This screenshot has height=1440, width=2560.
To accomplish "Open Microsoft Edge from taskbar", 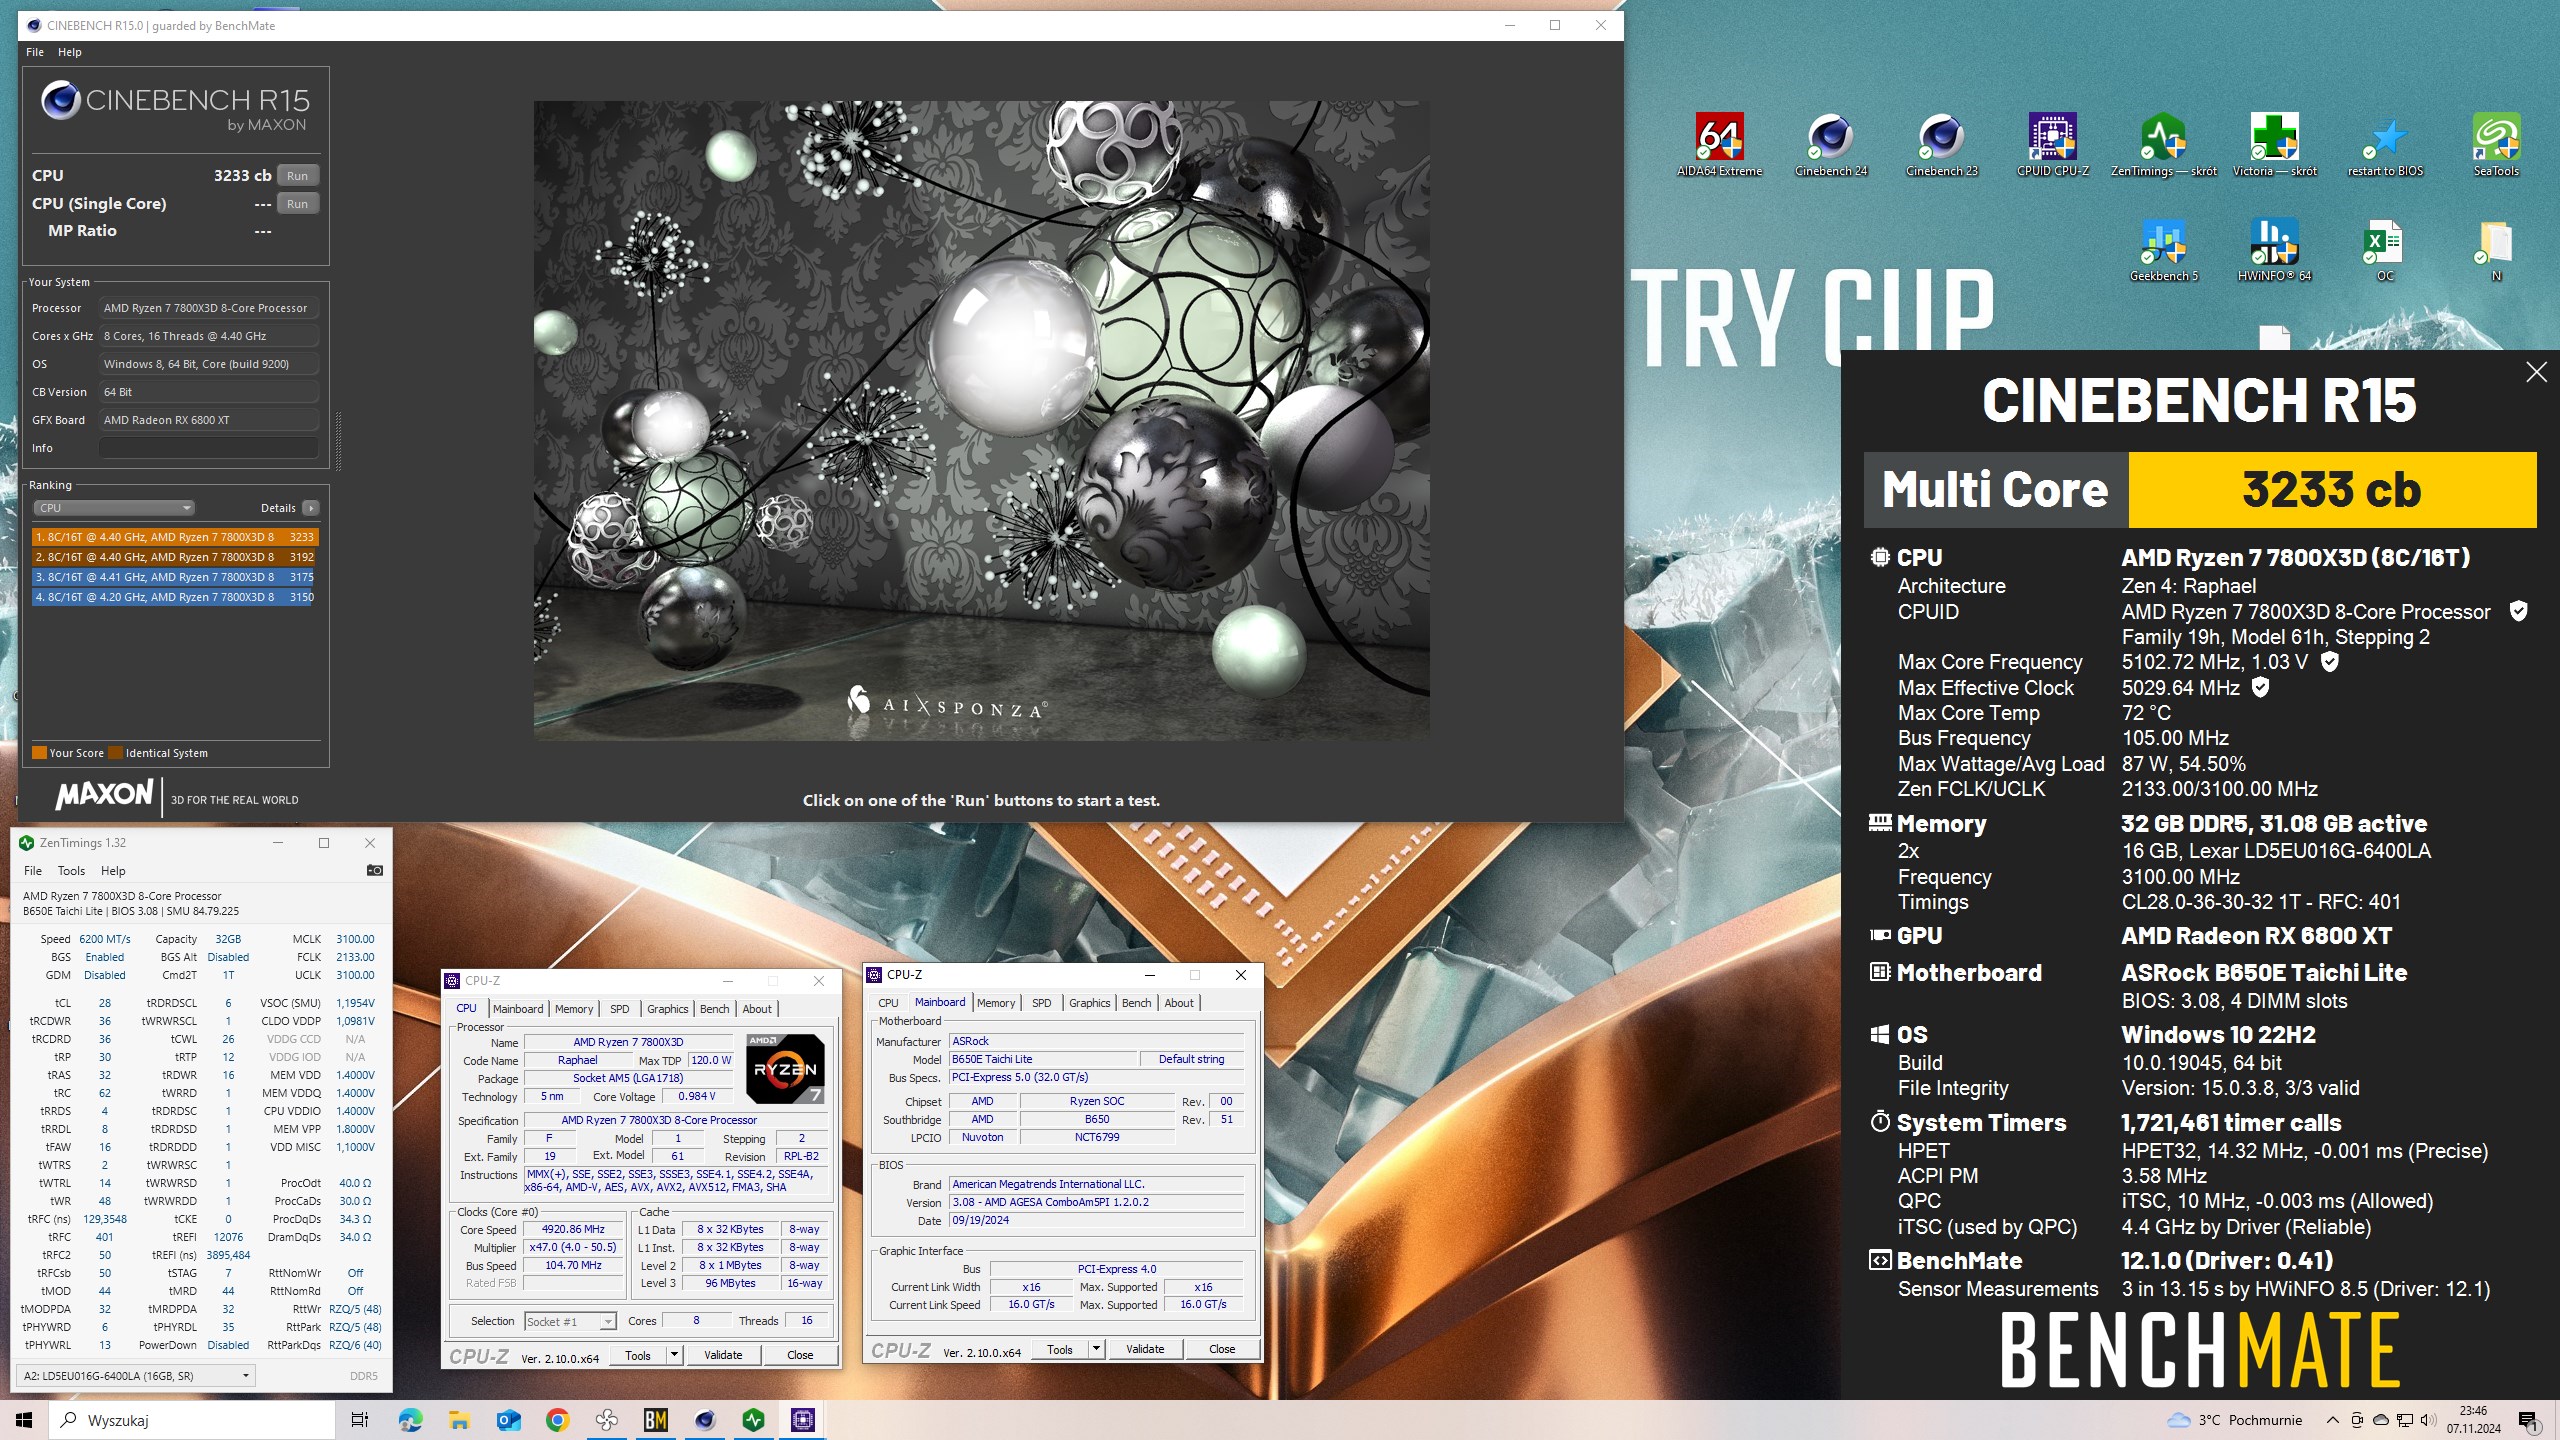I will tap(410, 1420).
